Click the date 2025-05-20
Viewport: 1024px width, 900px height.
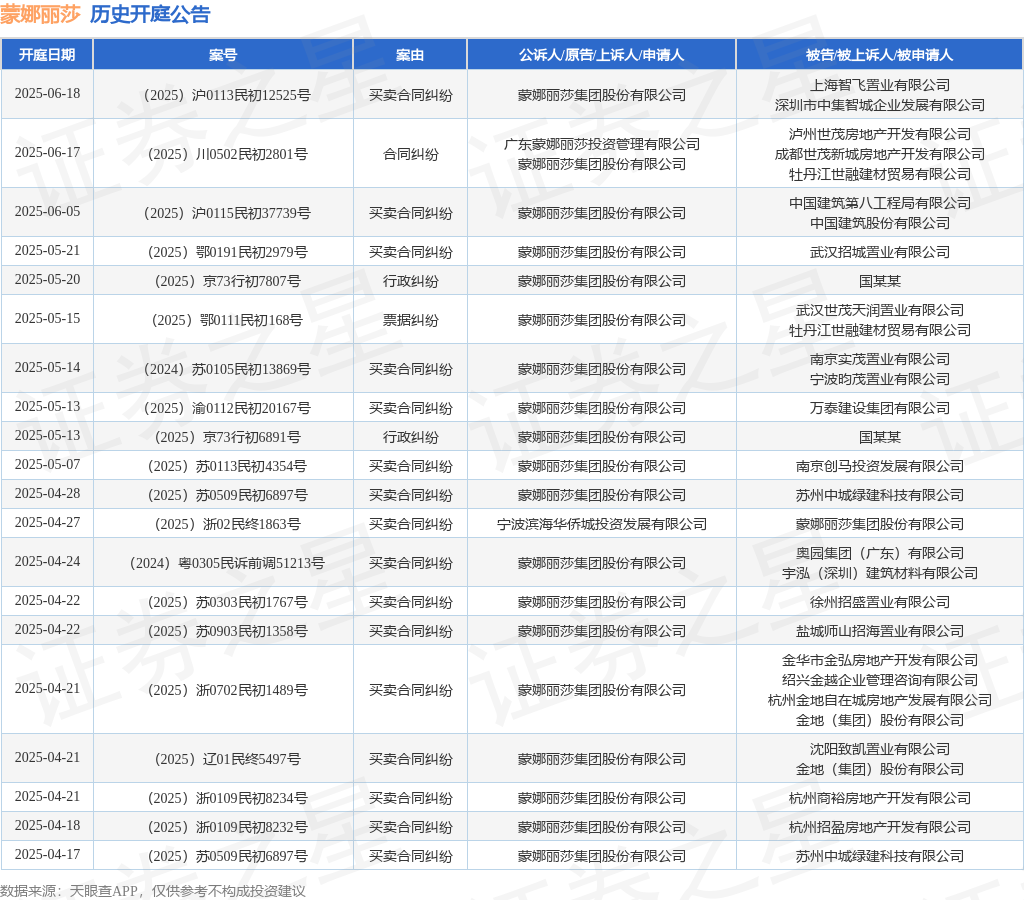pyautogui.click(x=47, y=279)
